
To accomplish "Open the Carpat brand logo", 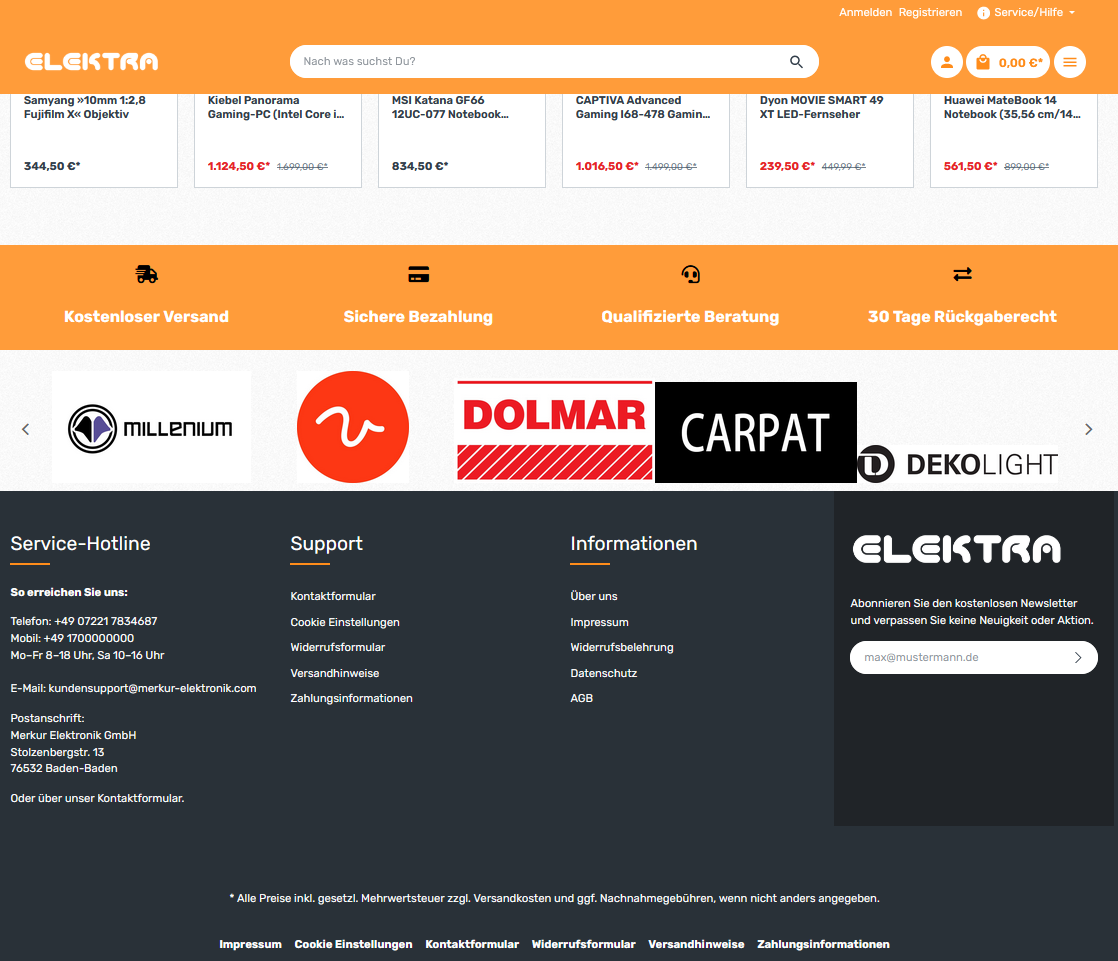I will coord(756,432).
